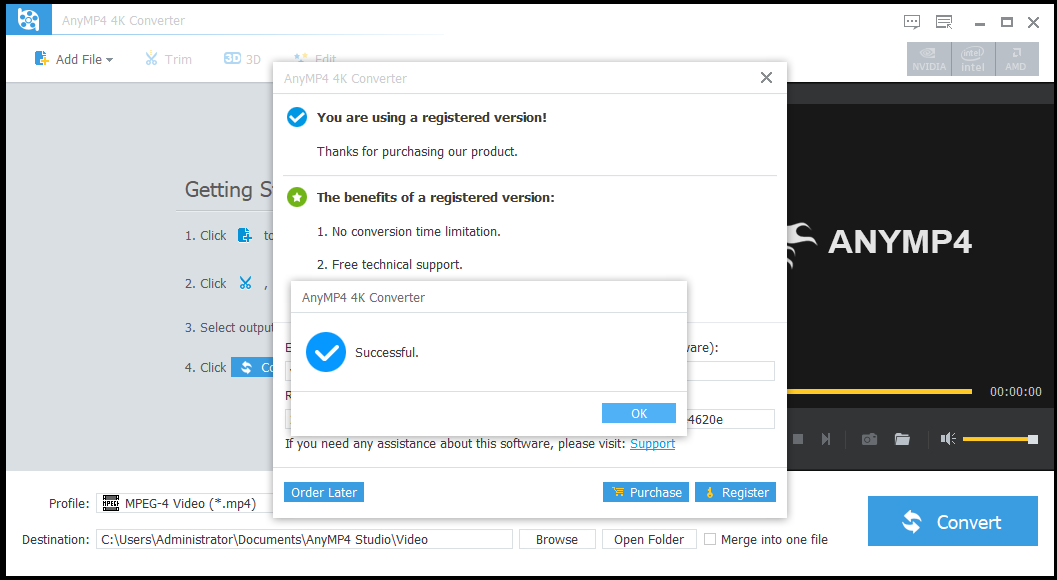Open the 3D settings tool
This screenshot has width=1057, height=580.
pos(243,59)
